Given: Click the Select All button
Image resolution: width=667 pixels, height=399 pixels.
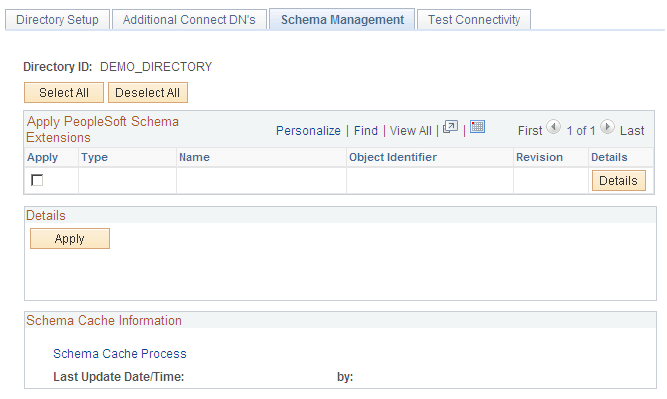Looking at the screenshot, I should coord(64,93).
